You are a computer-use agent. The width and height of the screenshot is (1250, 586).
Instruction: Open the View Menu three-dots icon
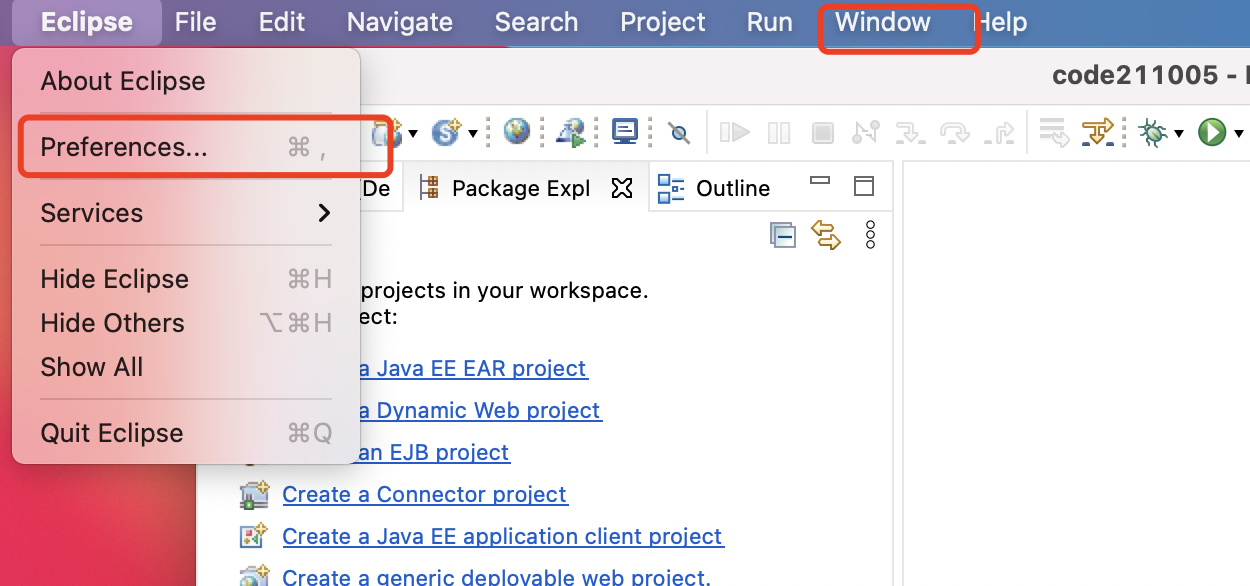(870, 235)
